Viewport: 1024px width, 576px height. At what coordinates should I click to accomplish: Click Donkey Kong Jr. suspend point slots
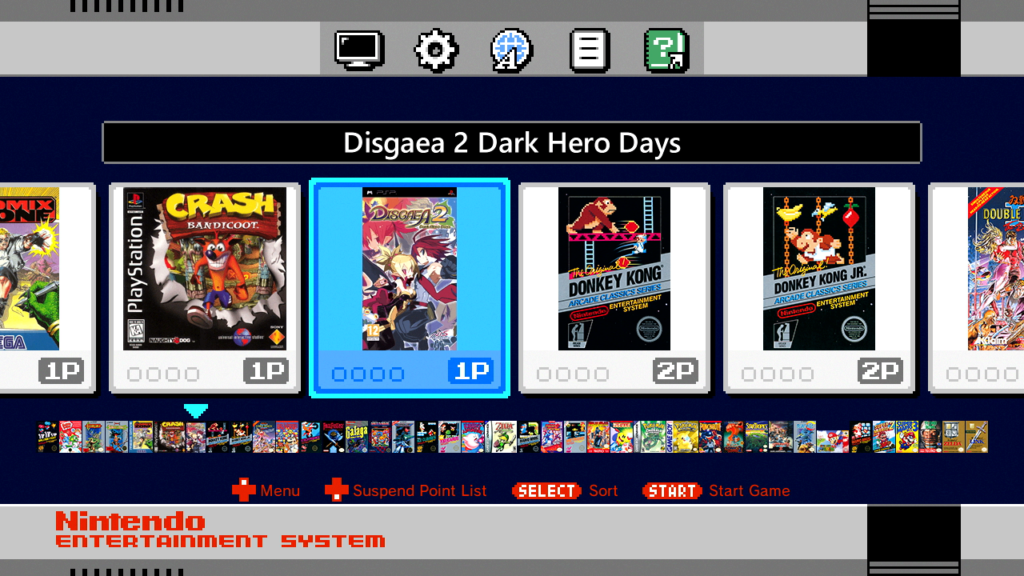coord(777,374)
